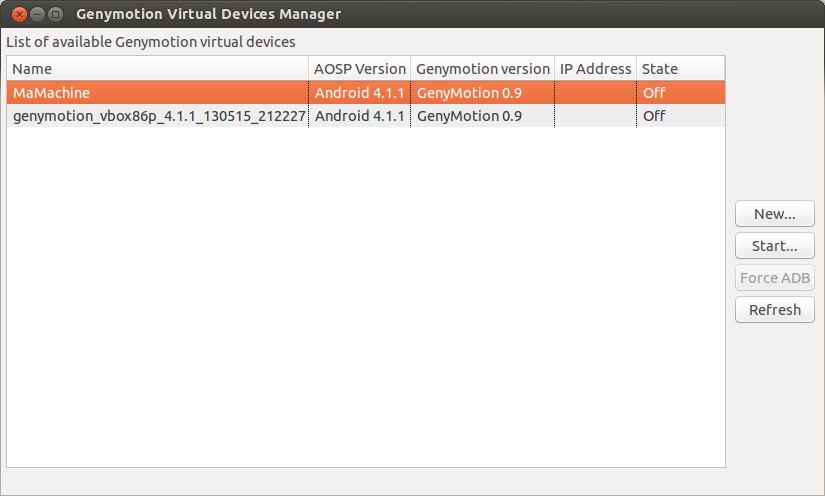The height and width of the screenshot is (496, 825).
Task: Sort by the Name column header
Action: pyautogui.click(x=158, y=69)
